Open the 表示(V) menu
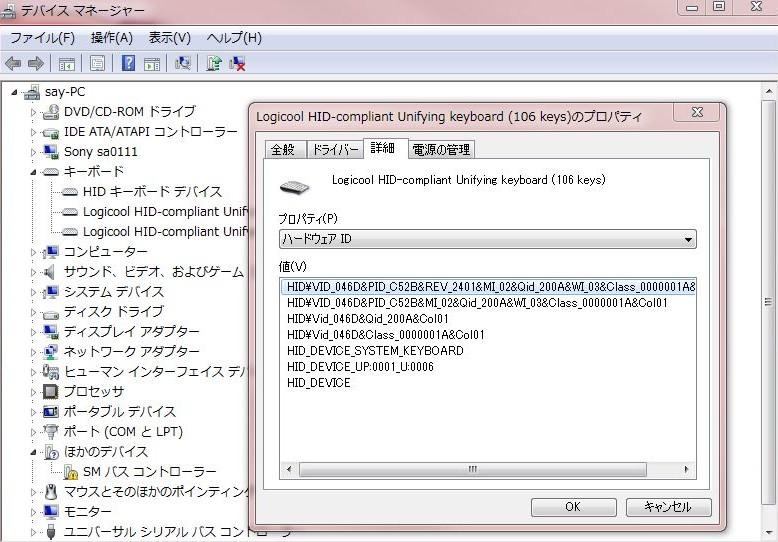The image size is (778, 542). coord(170,38)
